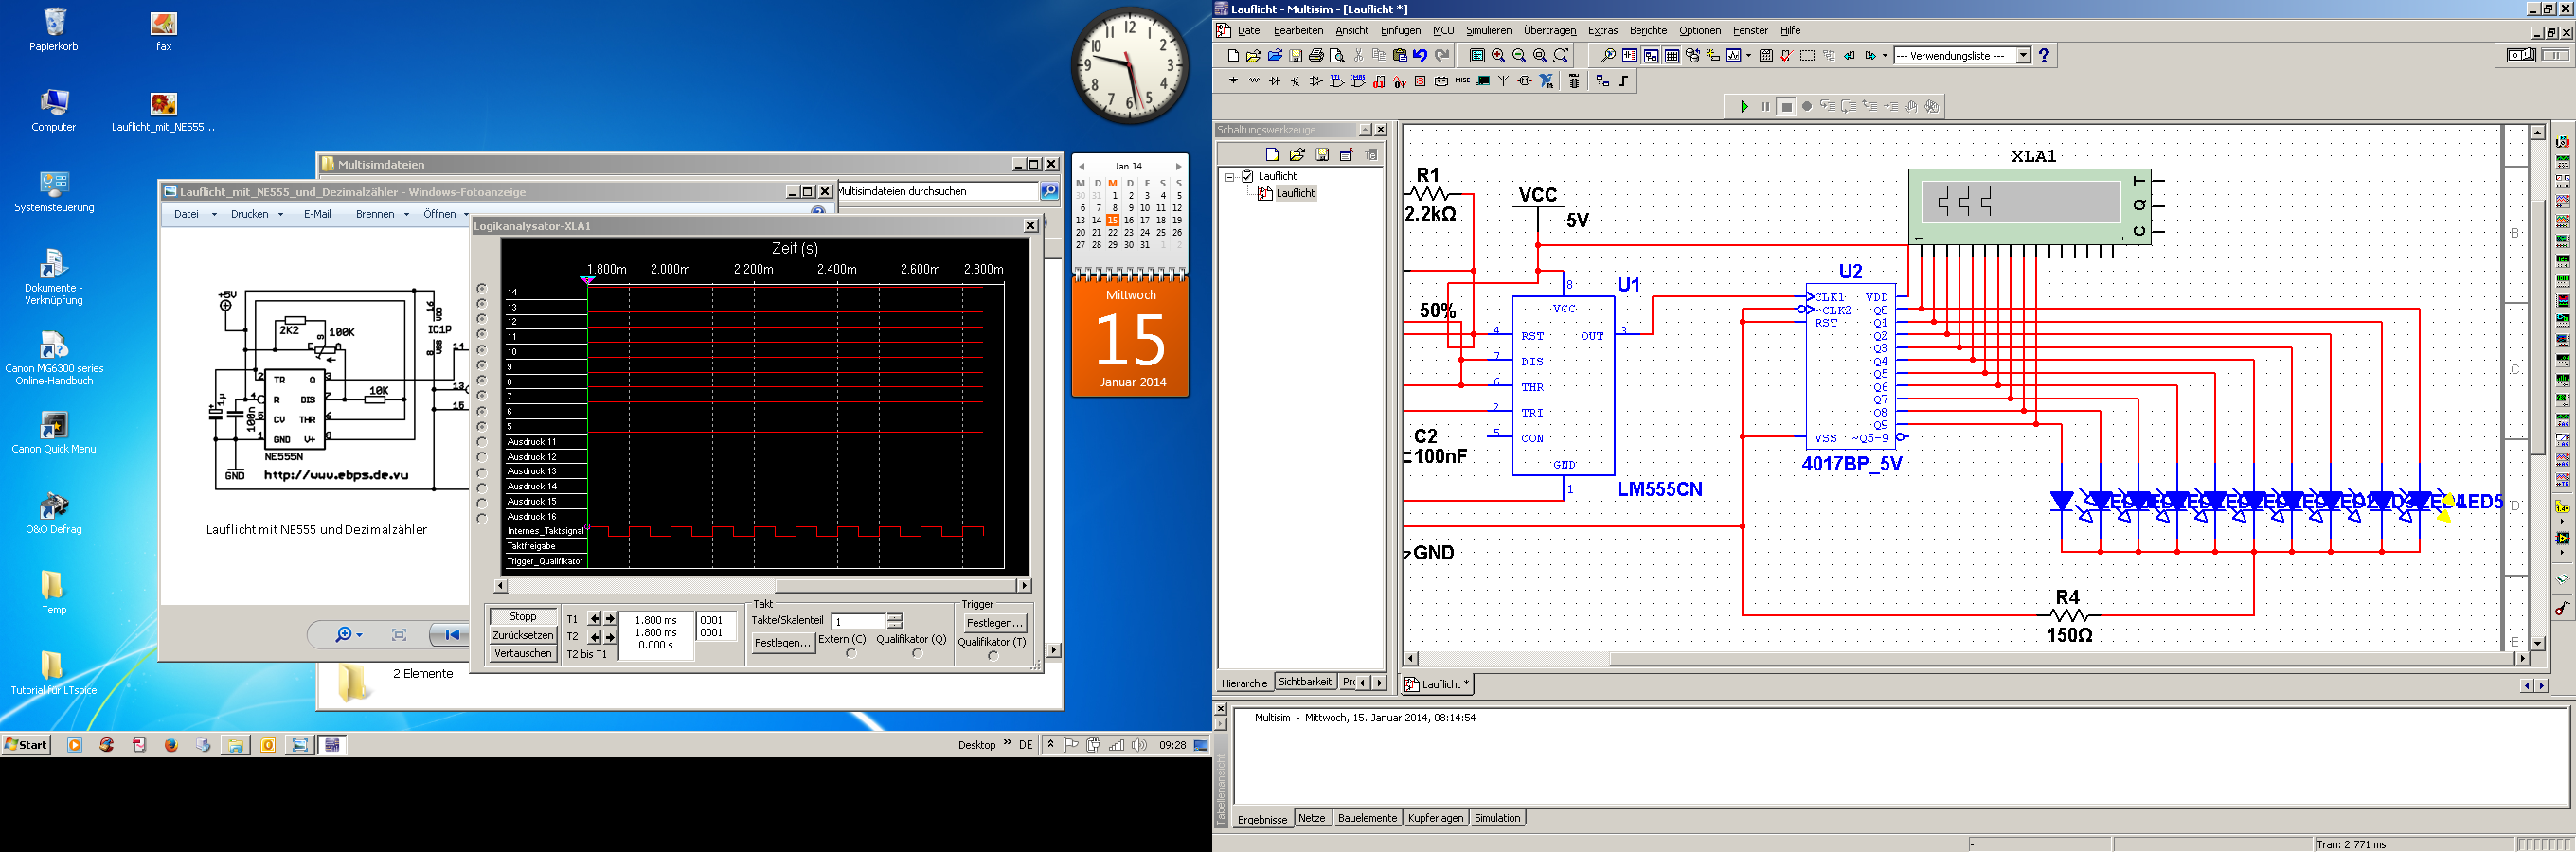Place a CMOS component
2576x852 pixels.
[1358, 82]
